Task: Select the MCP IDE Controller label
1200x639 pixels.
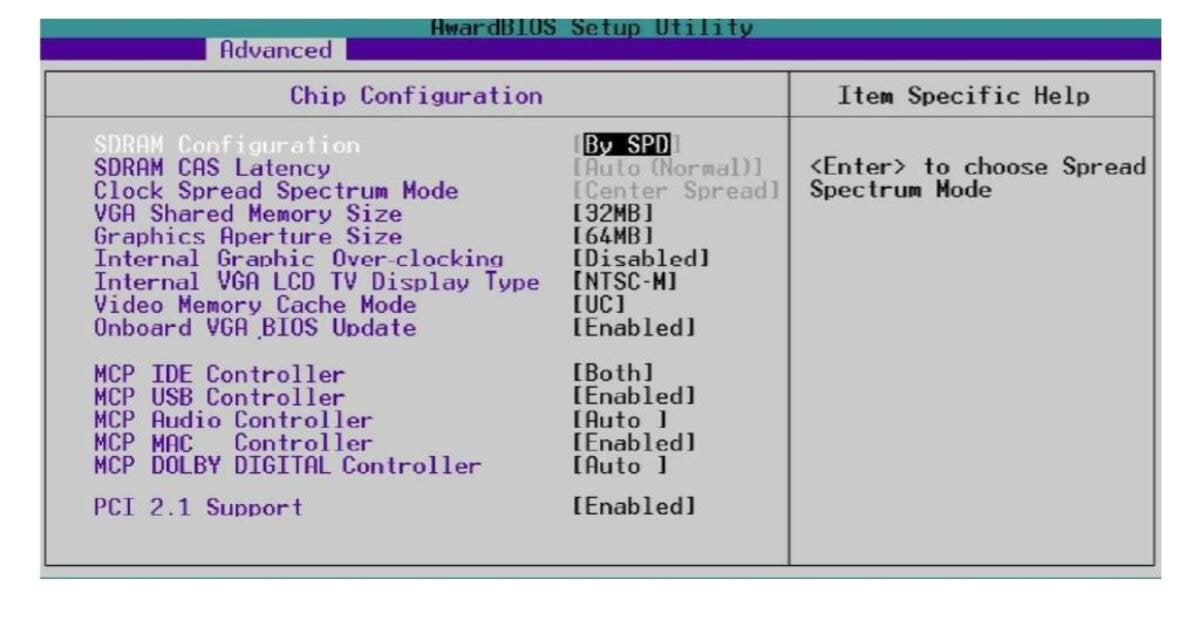Action: click(x=219, y=376)
